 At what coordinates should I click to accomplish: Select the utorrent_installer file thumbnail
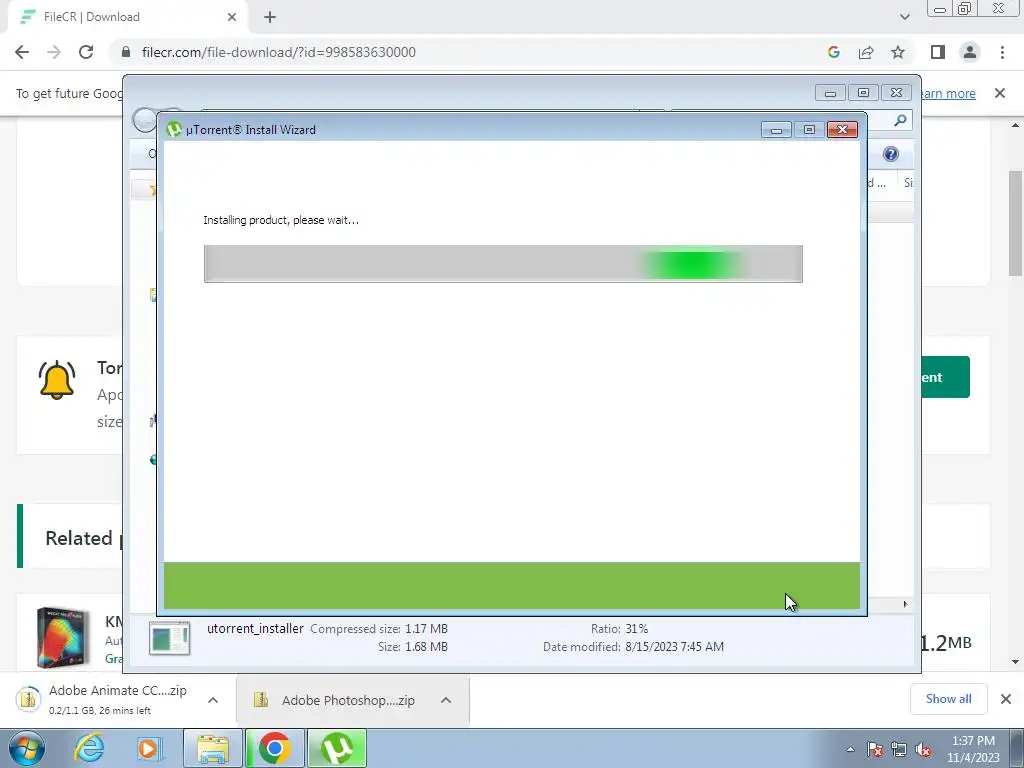(169, 638)
